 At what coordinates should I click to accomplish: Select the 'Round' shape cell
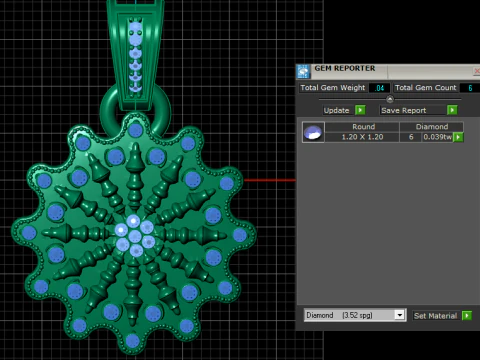coord(362,127)
